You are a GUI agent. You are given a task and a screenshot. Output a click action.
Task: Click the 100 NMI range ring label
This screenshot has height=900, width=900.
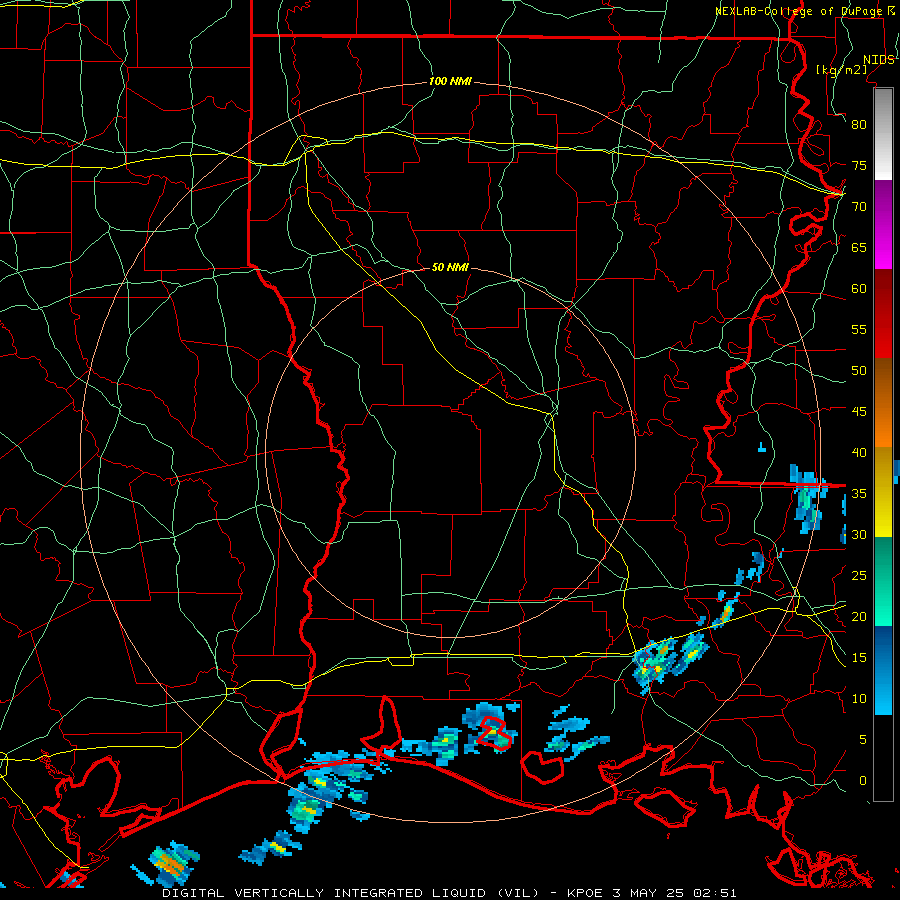click(x=450, y=82)
